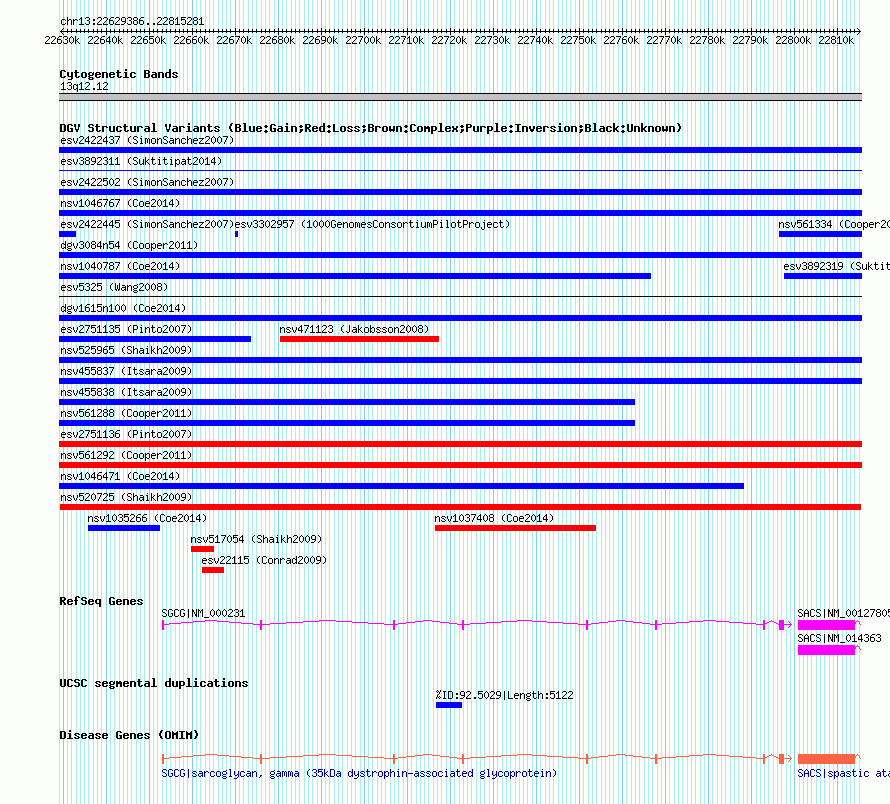
Task: Click esv2751136 (Pinto2007) label
Action: point(126,434)
